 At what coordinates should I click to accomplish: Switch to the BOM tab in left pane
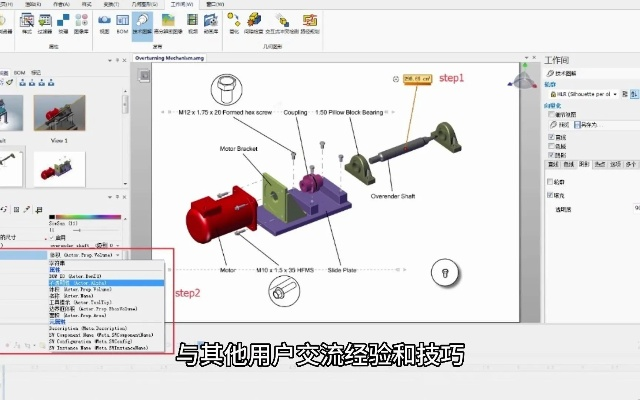(x=19, y=73)
